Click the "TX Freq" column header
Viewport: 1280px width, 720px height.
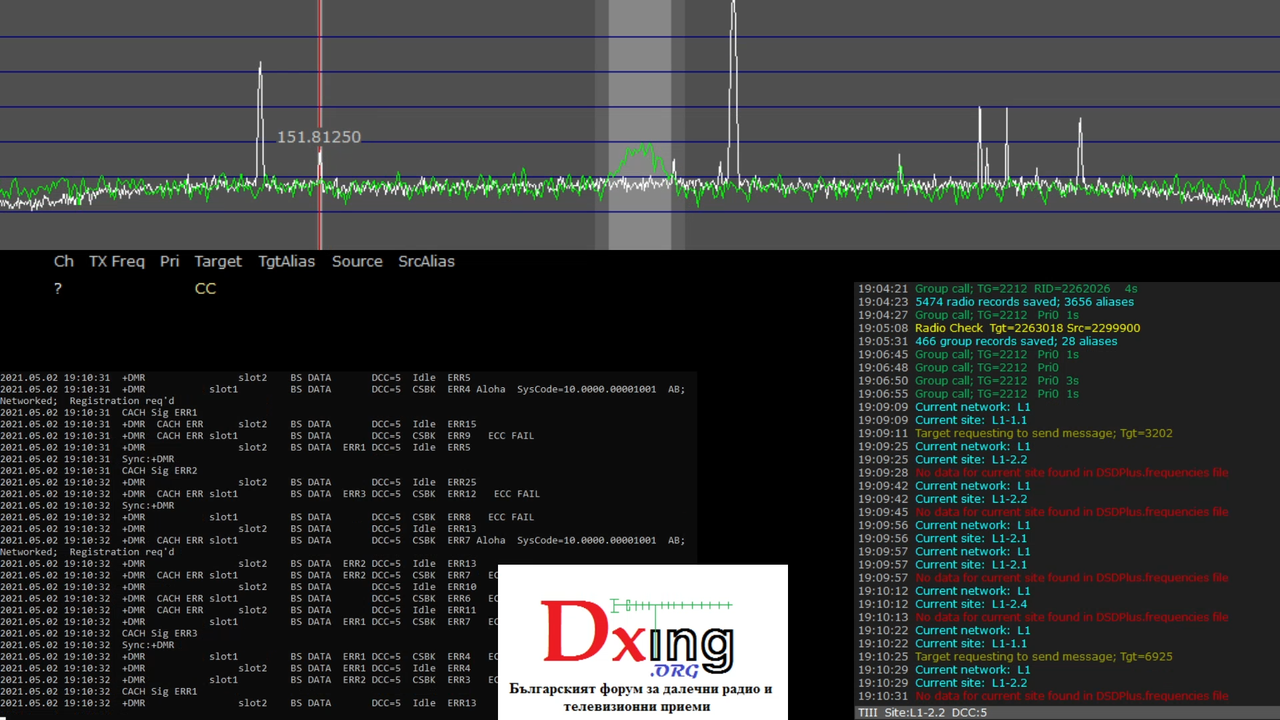(117, 261)
